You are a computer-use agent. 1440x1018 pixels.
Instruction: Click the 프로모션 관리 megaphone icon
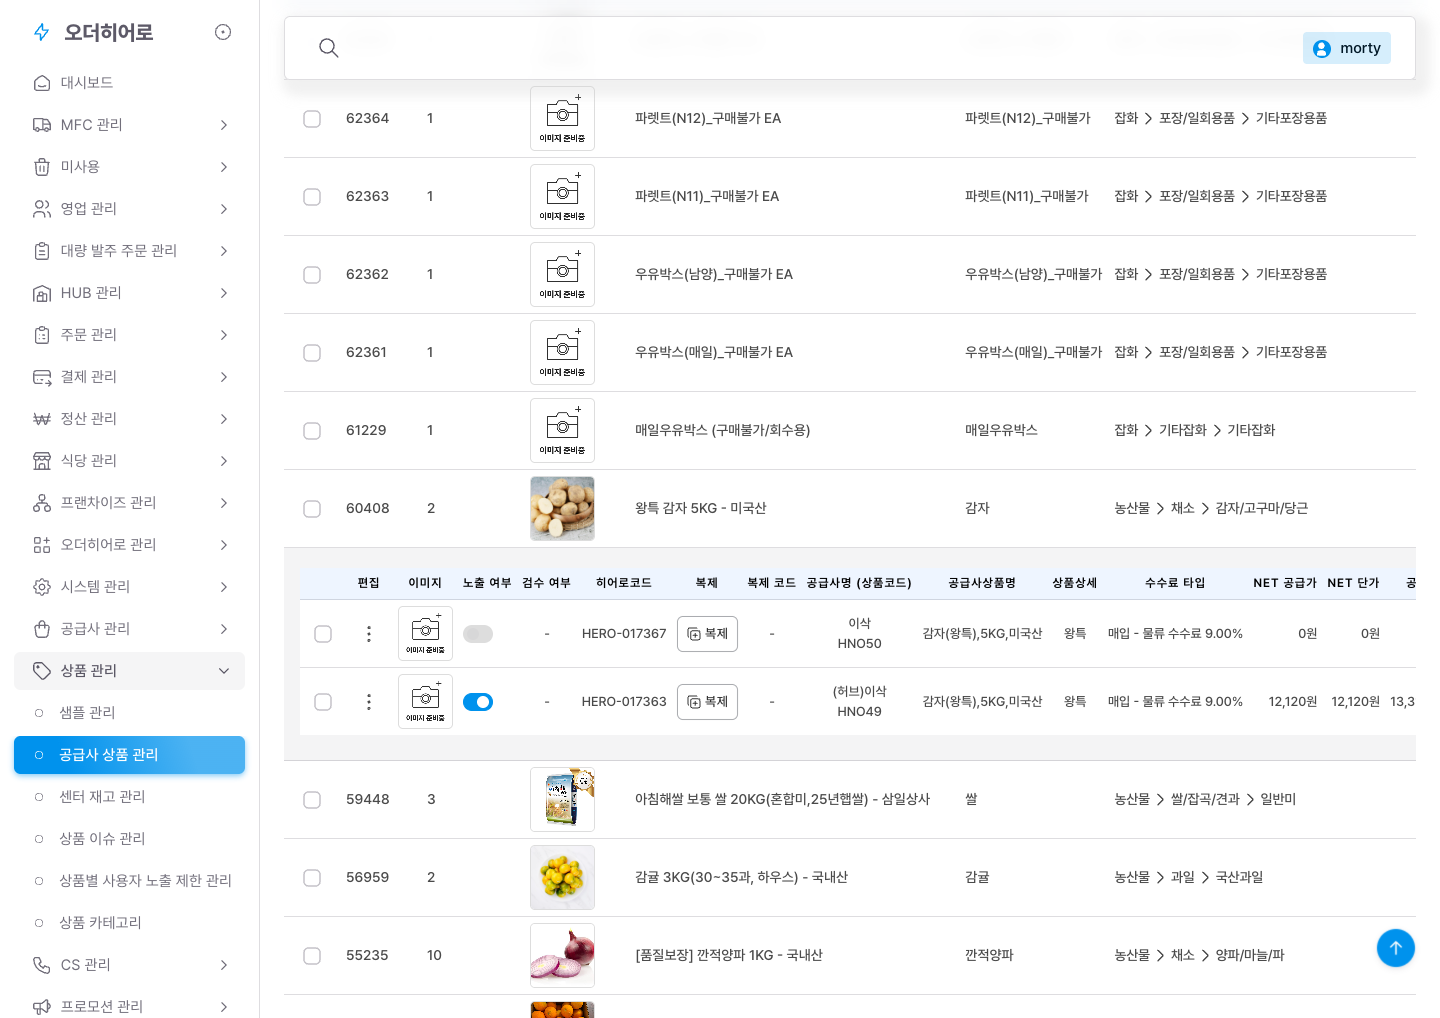coord(42,1007)
